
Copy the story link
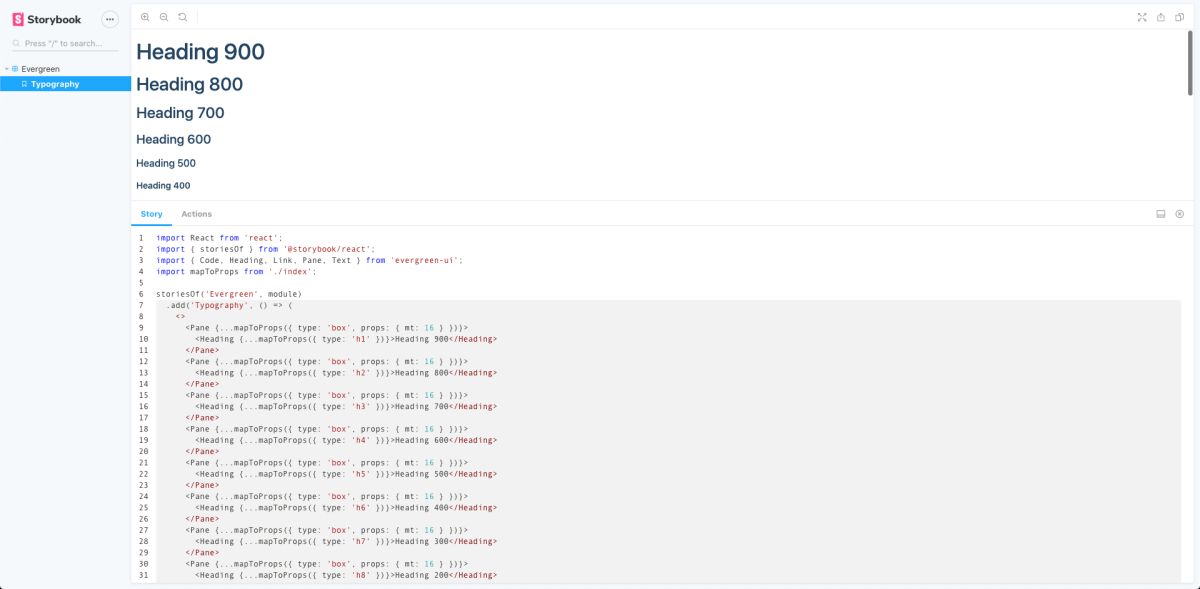tap(1179, 17)
